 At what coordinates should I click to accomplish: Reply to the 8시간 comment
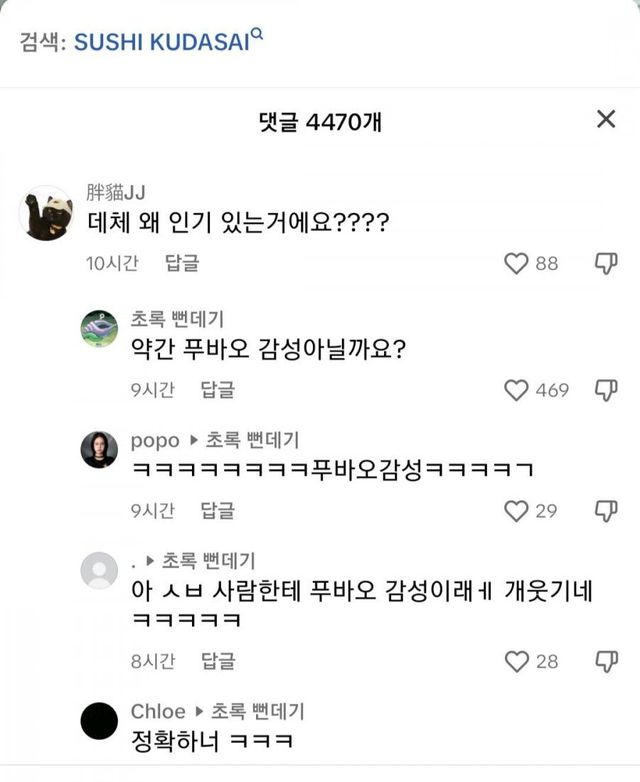click(x=217, y=661)
